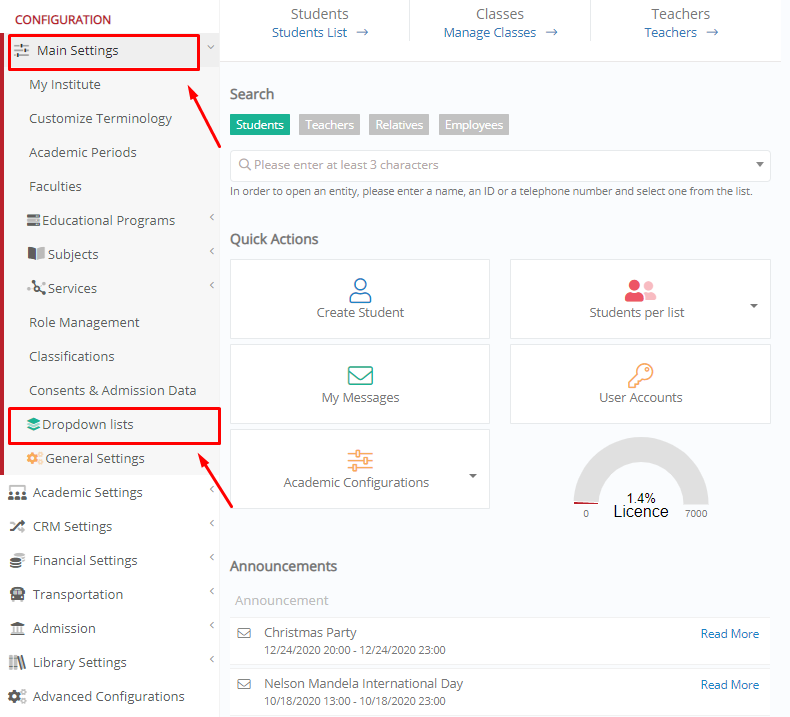
Task: Click the Expand Academic Settings chevron
Action: 212,489
